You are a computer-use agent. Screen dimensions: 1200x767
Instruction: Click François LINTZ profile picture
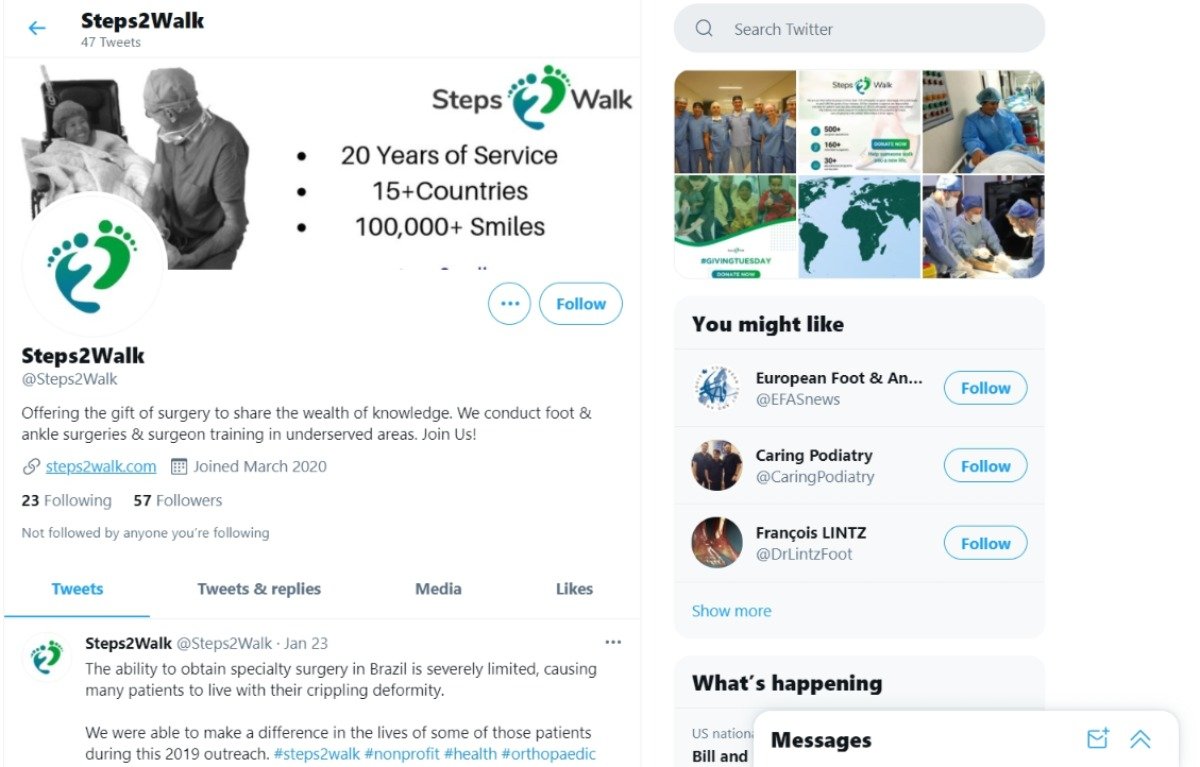717,543
